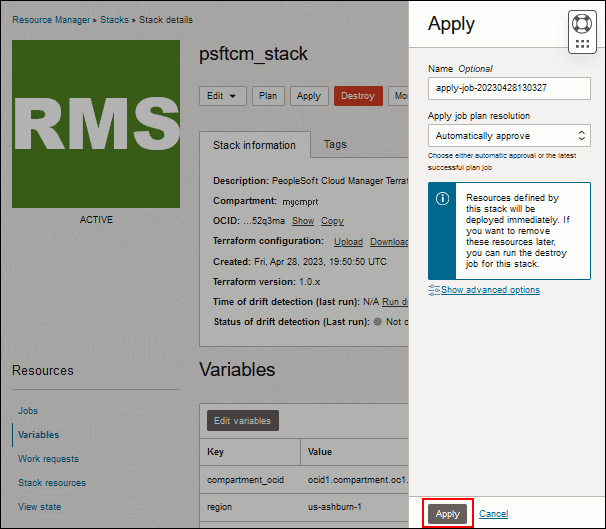The width and height of the screenshot is (606, 529).
Task: Click the Terraform version 1.0.x text
Action: tap(266, 282)
